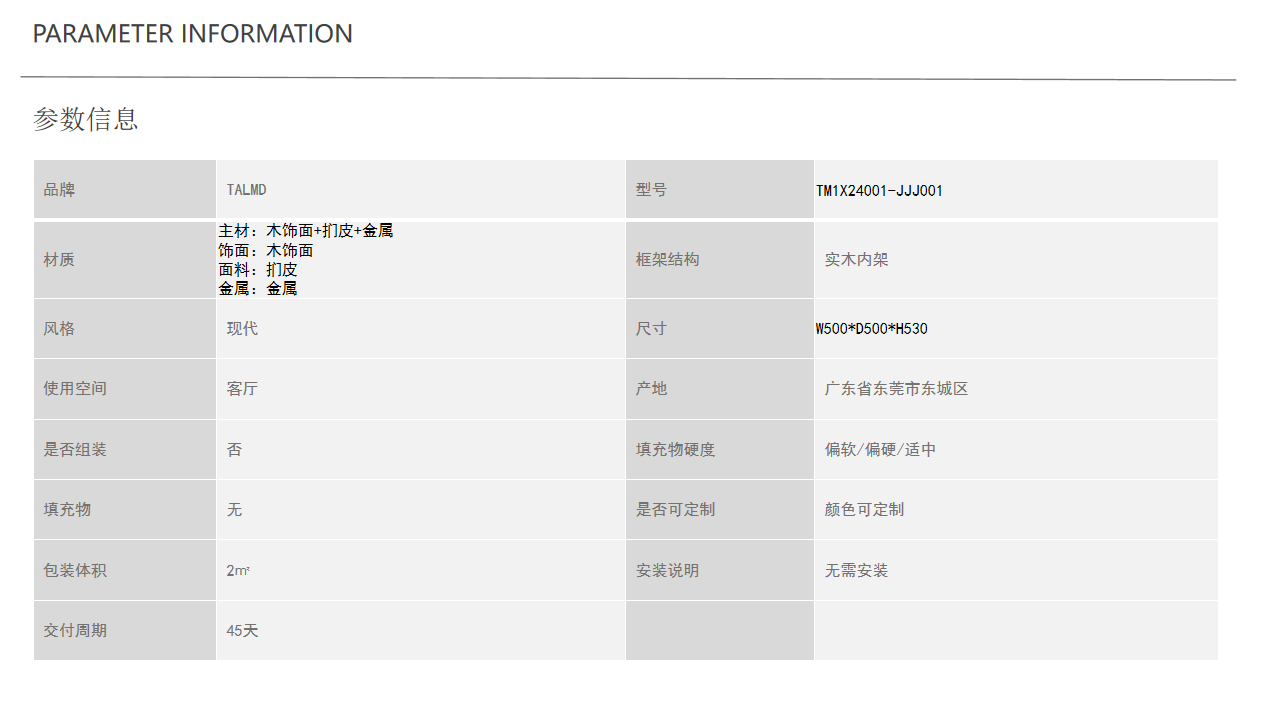The width and height of the screenshot is (1280, 720).
Task: Select the 无 filling value
Action: [x=234, y=510]
